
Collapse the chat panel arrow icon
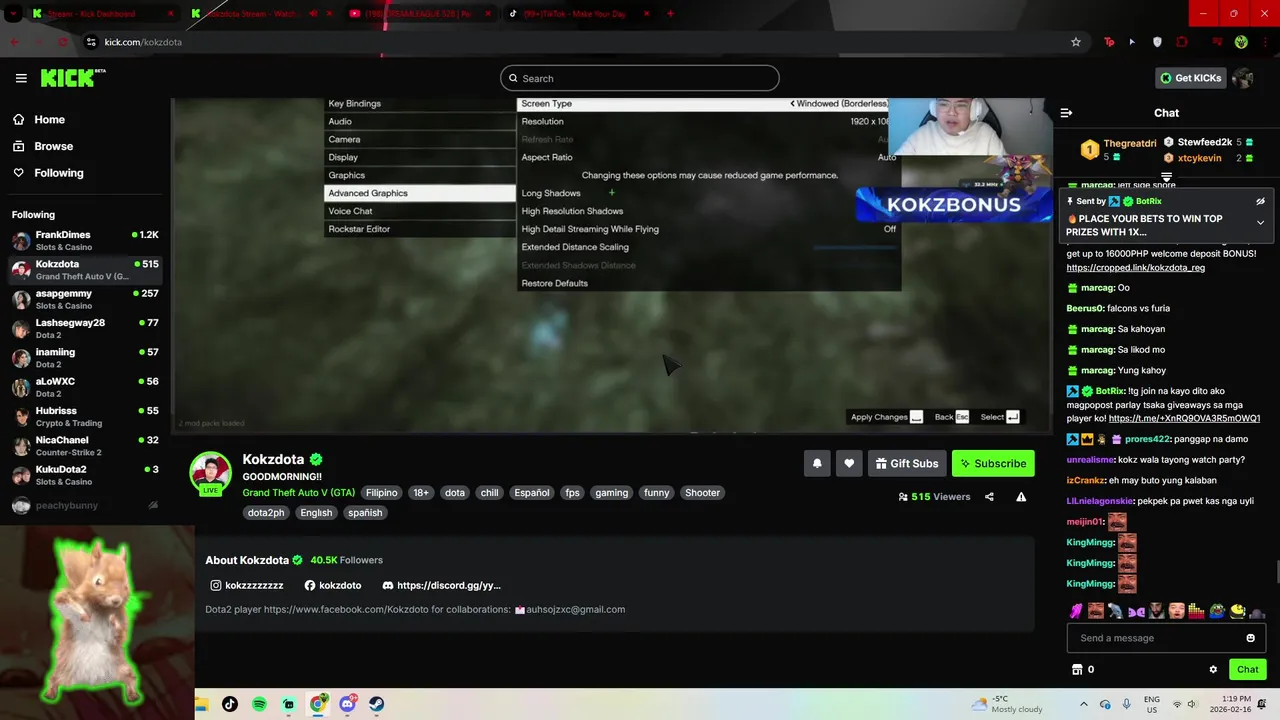pos(1066,113)
